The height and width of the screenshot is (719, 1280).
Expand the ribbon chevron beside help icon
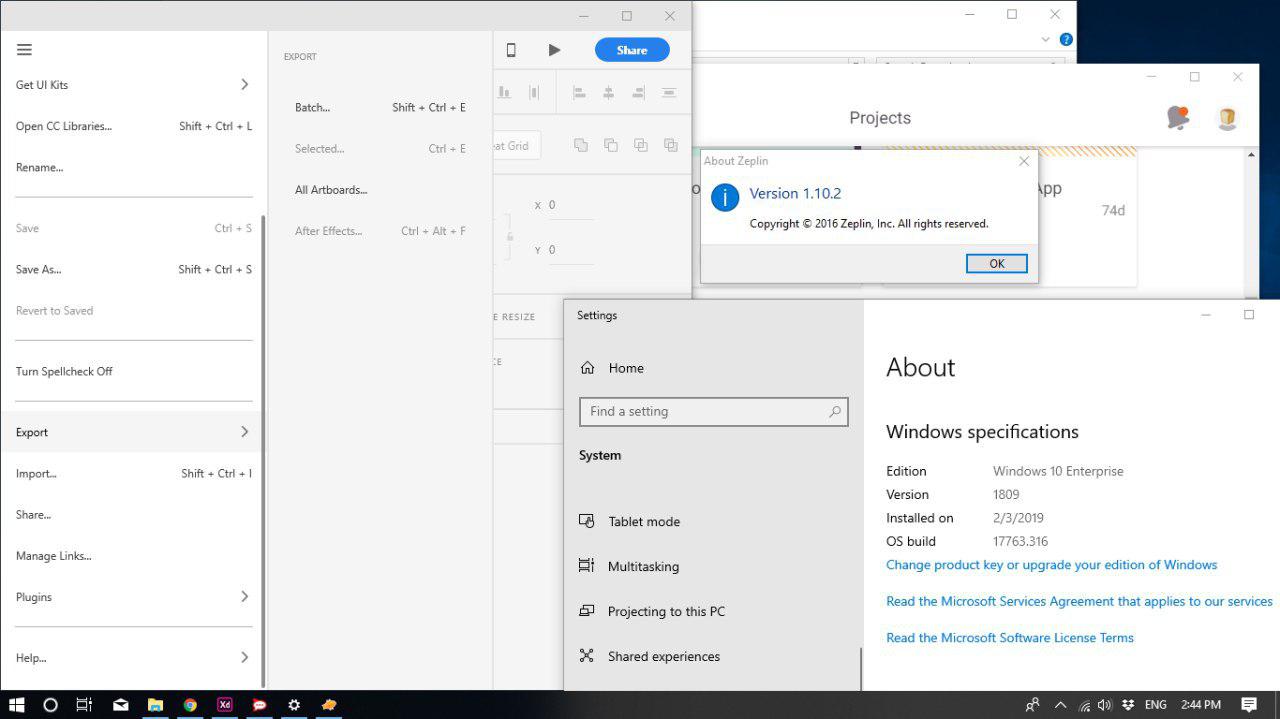(x=1046, y=40)
